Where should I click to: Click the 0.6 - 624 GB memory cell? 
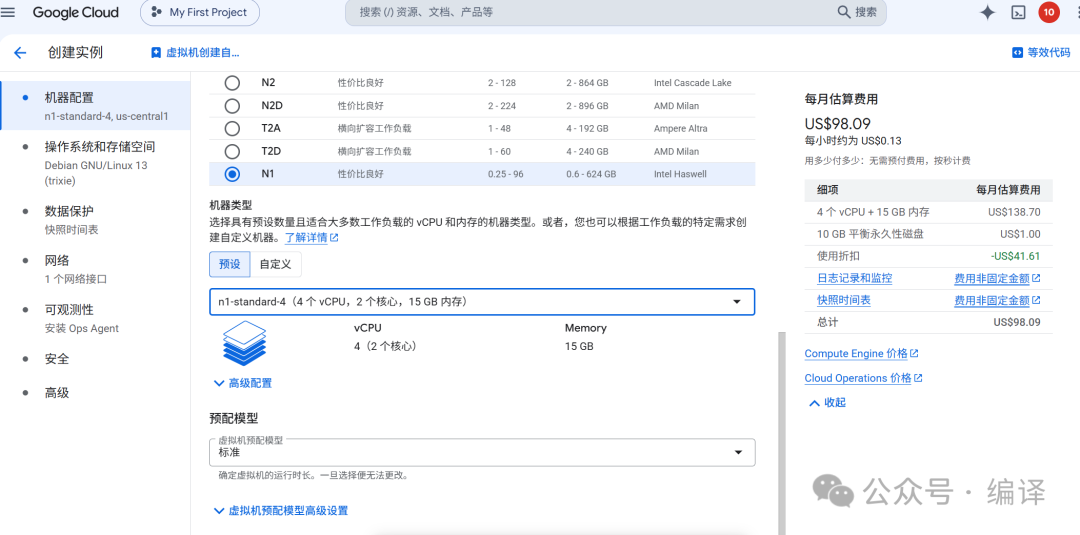591,174
